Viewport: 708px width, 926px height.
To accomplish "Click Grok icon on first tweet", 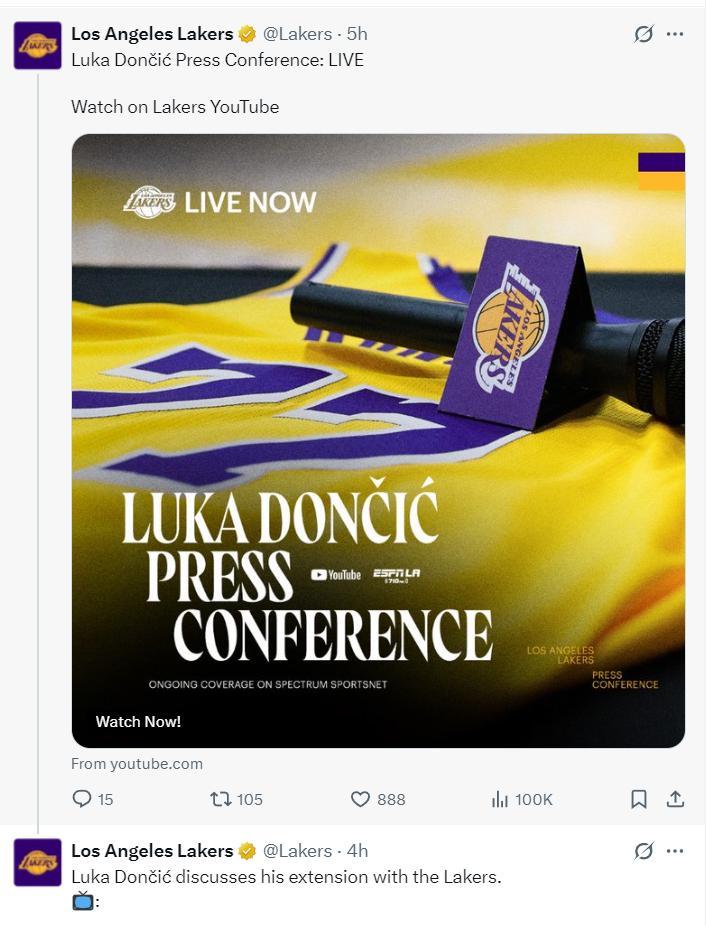I will pos(644,34).
